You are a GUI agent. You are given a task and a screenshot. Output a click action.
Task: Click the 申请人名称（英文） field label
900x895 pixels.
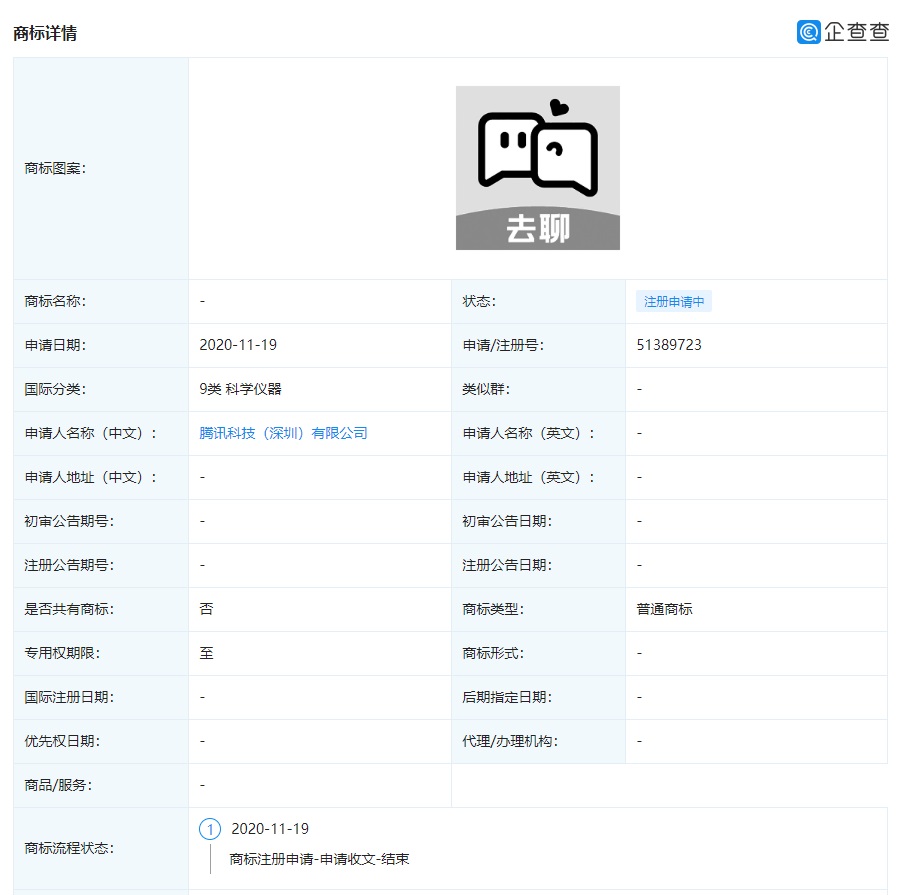[x=528, y=433]
